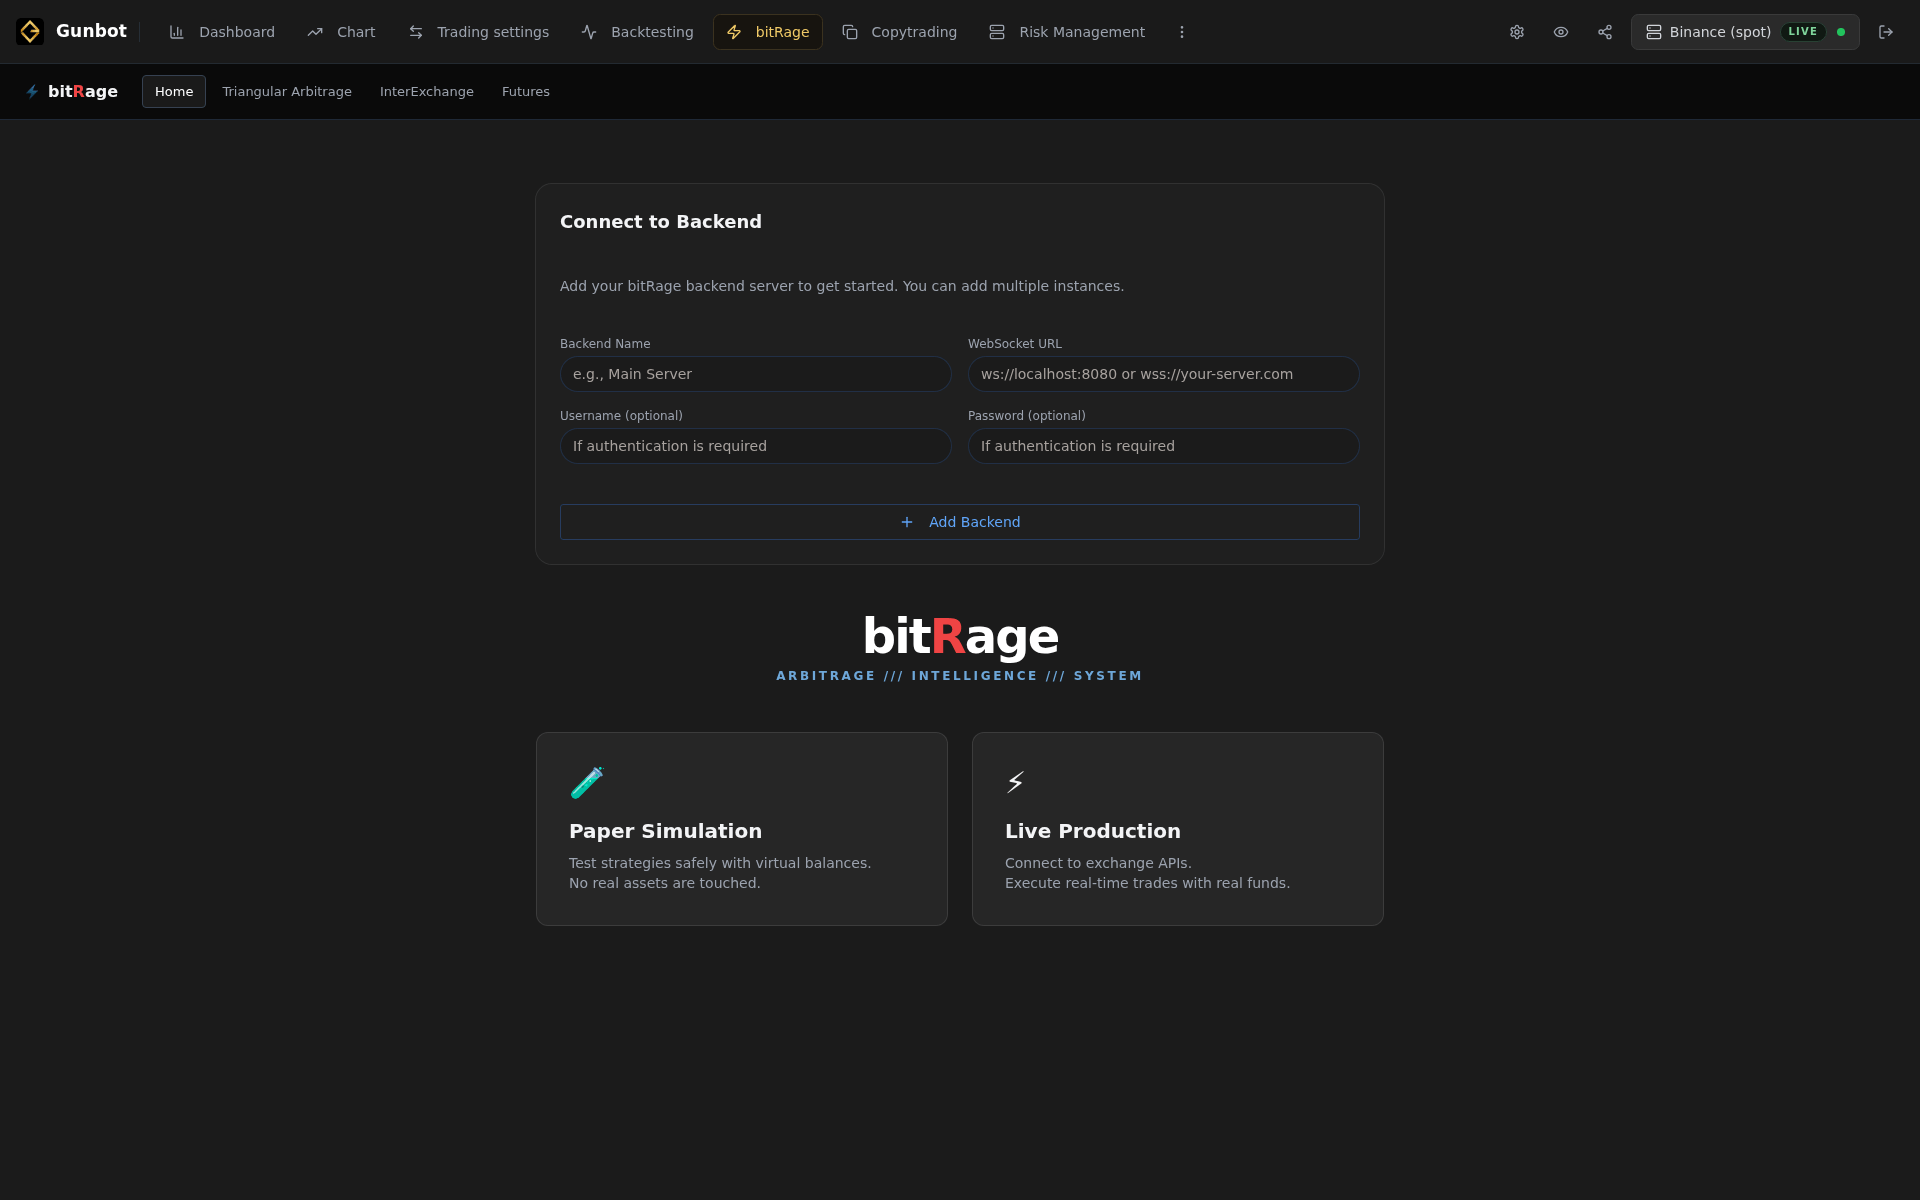Click the large bitRage title logo
The width and height of the screenshot is (1920, 1200).
(x=960, y=637)
